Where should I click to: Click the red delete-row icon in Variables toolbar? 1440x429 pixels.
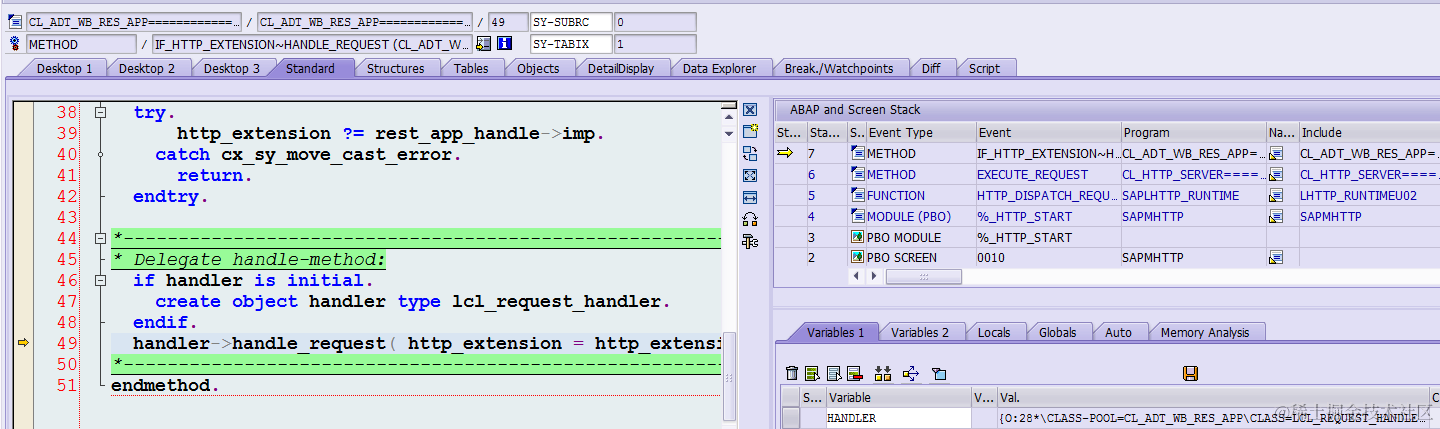point(855,373)
